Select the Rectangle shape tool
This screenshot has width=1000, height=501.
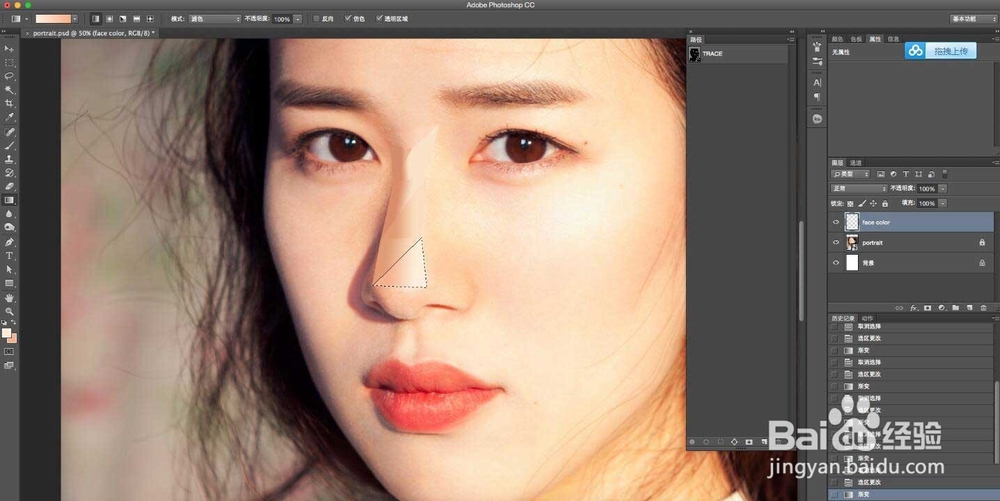(x=9, y=283)
